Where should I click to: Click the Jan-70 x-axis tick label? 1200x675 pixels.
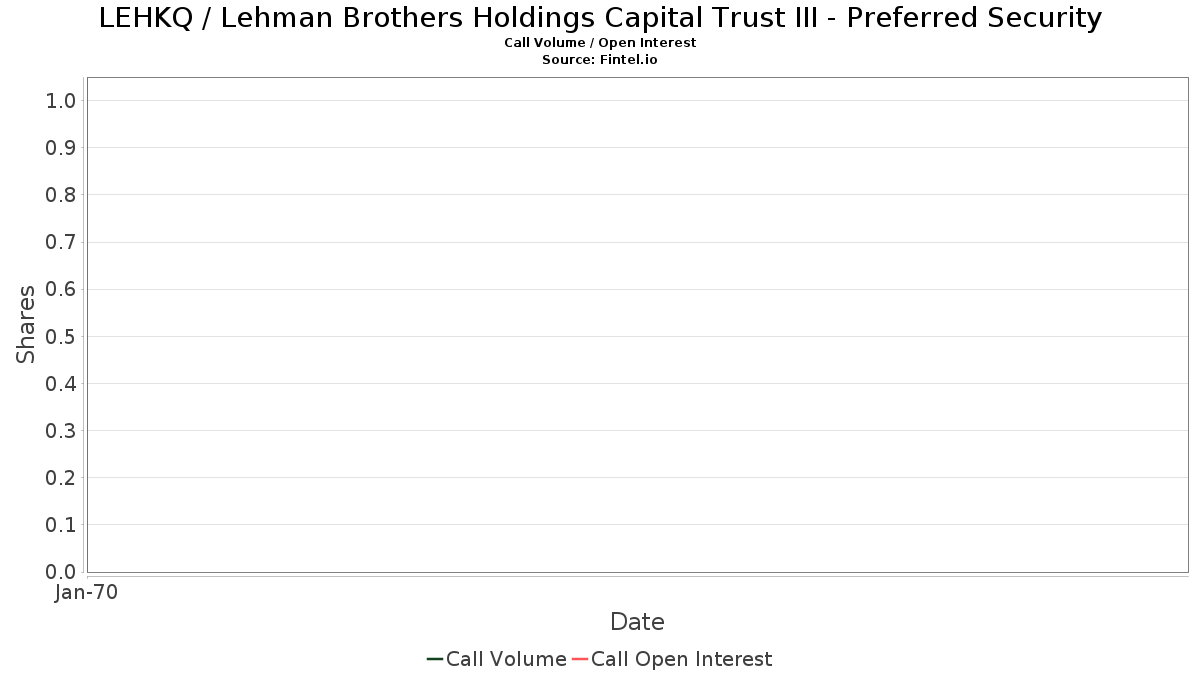point(87,593)
